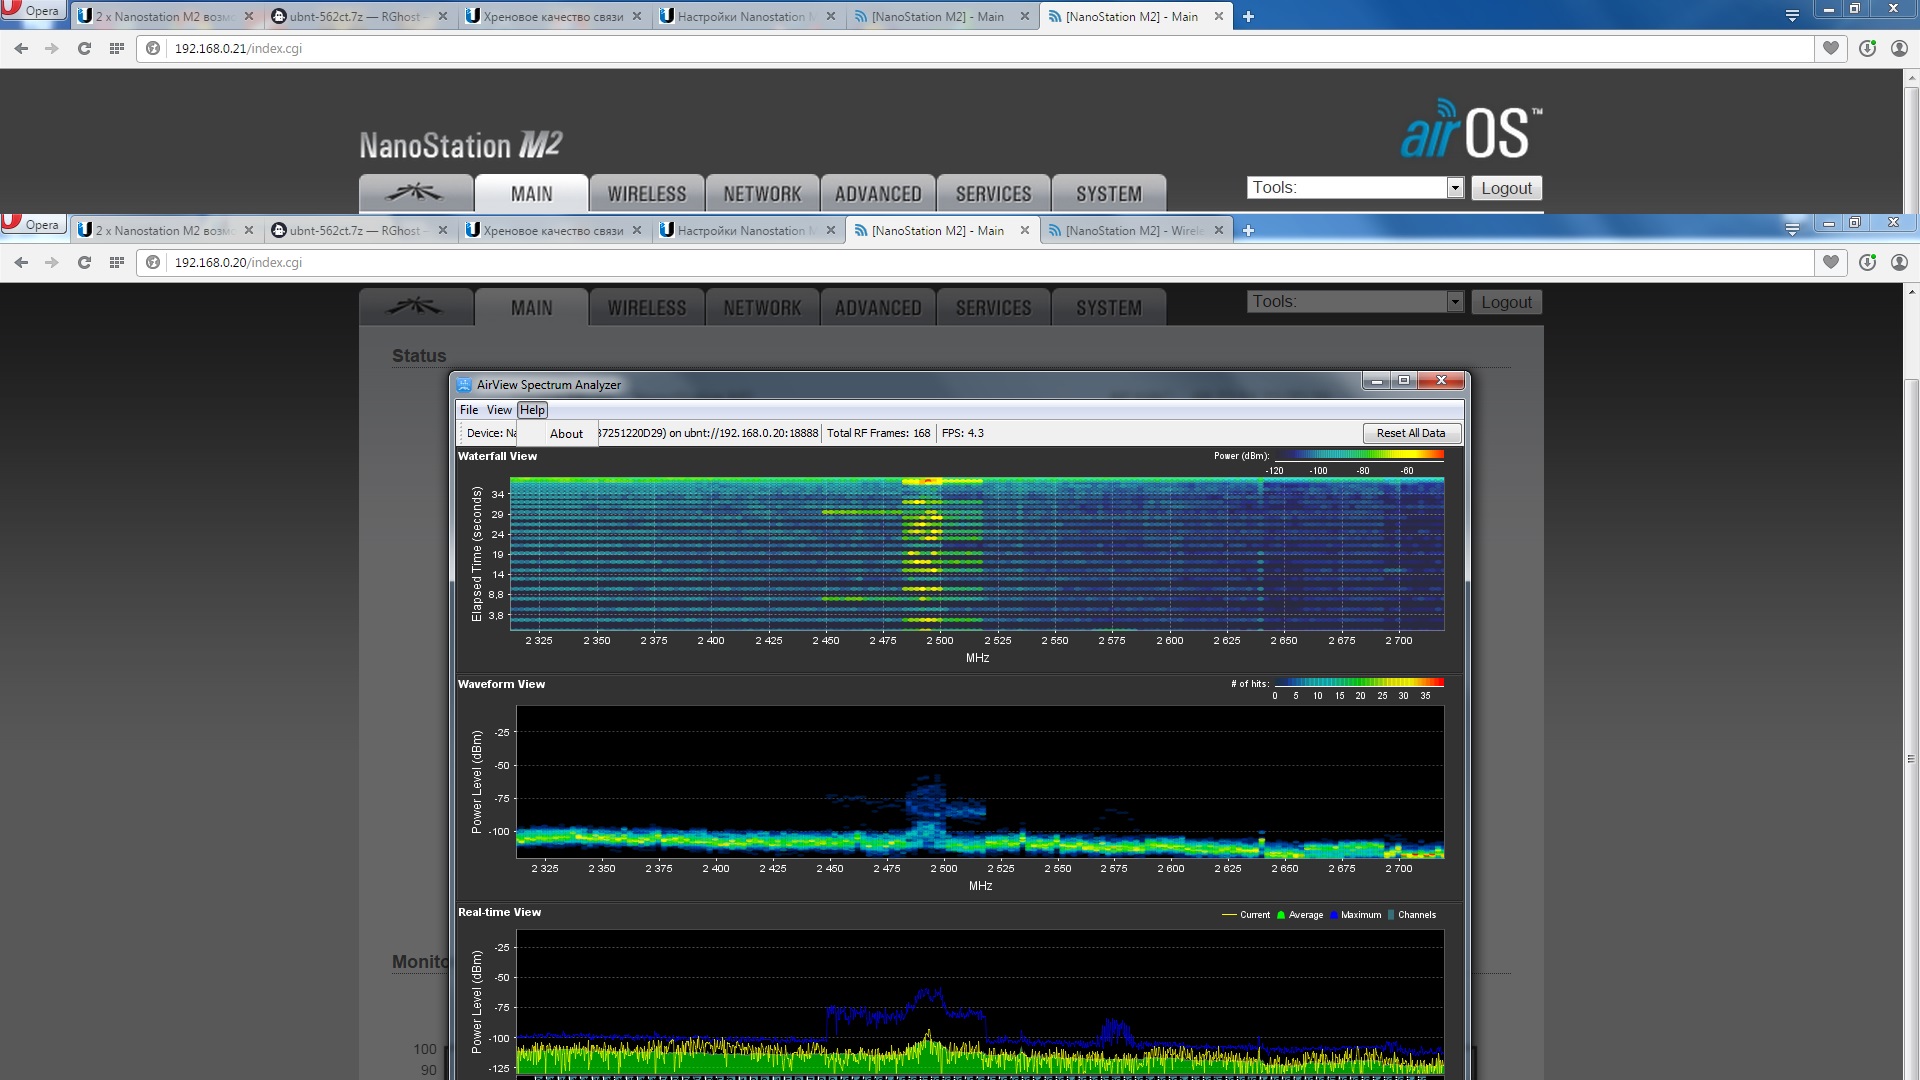Screen dimensions: 1920x1080
Task: Open the File menu in AirView
Action: point(469,410)
